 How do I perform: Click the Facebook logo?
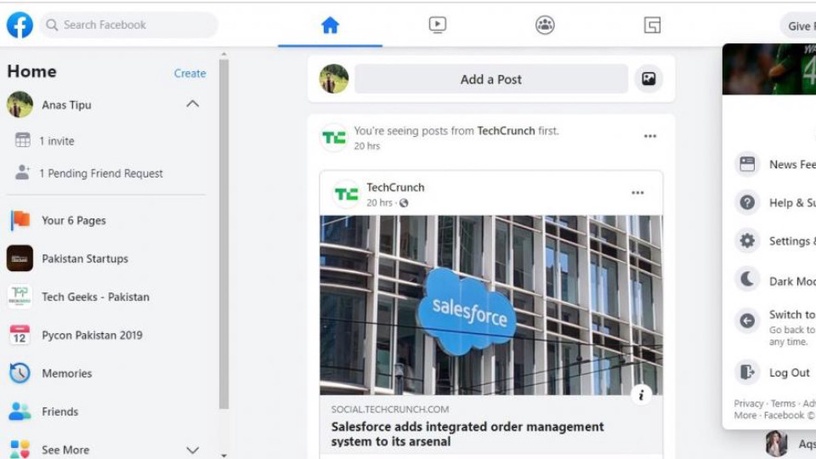(20, 24)
